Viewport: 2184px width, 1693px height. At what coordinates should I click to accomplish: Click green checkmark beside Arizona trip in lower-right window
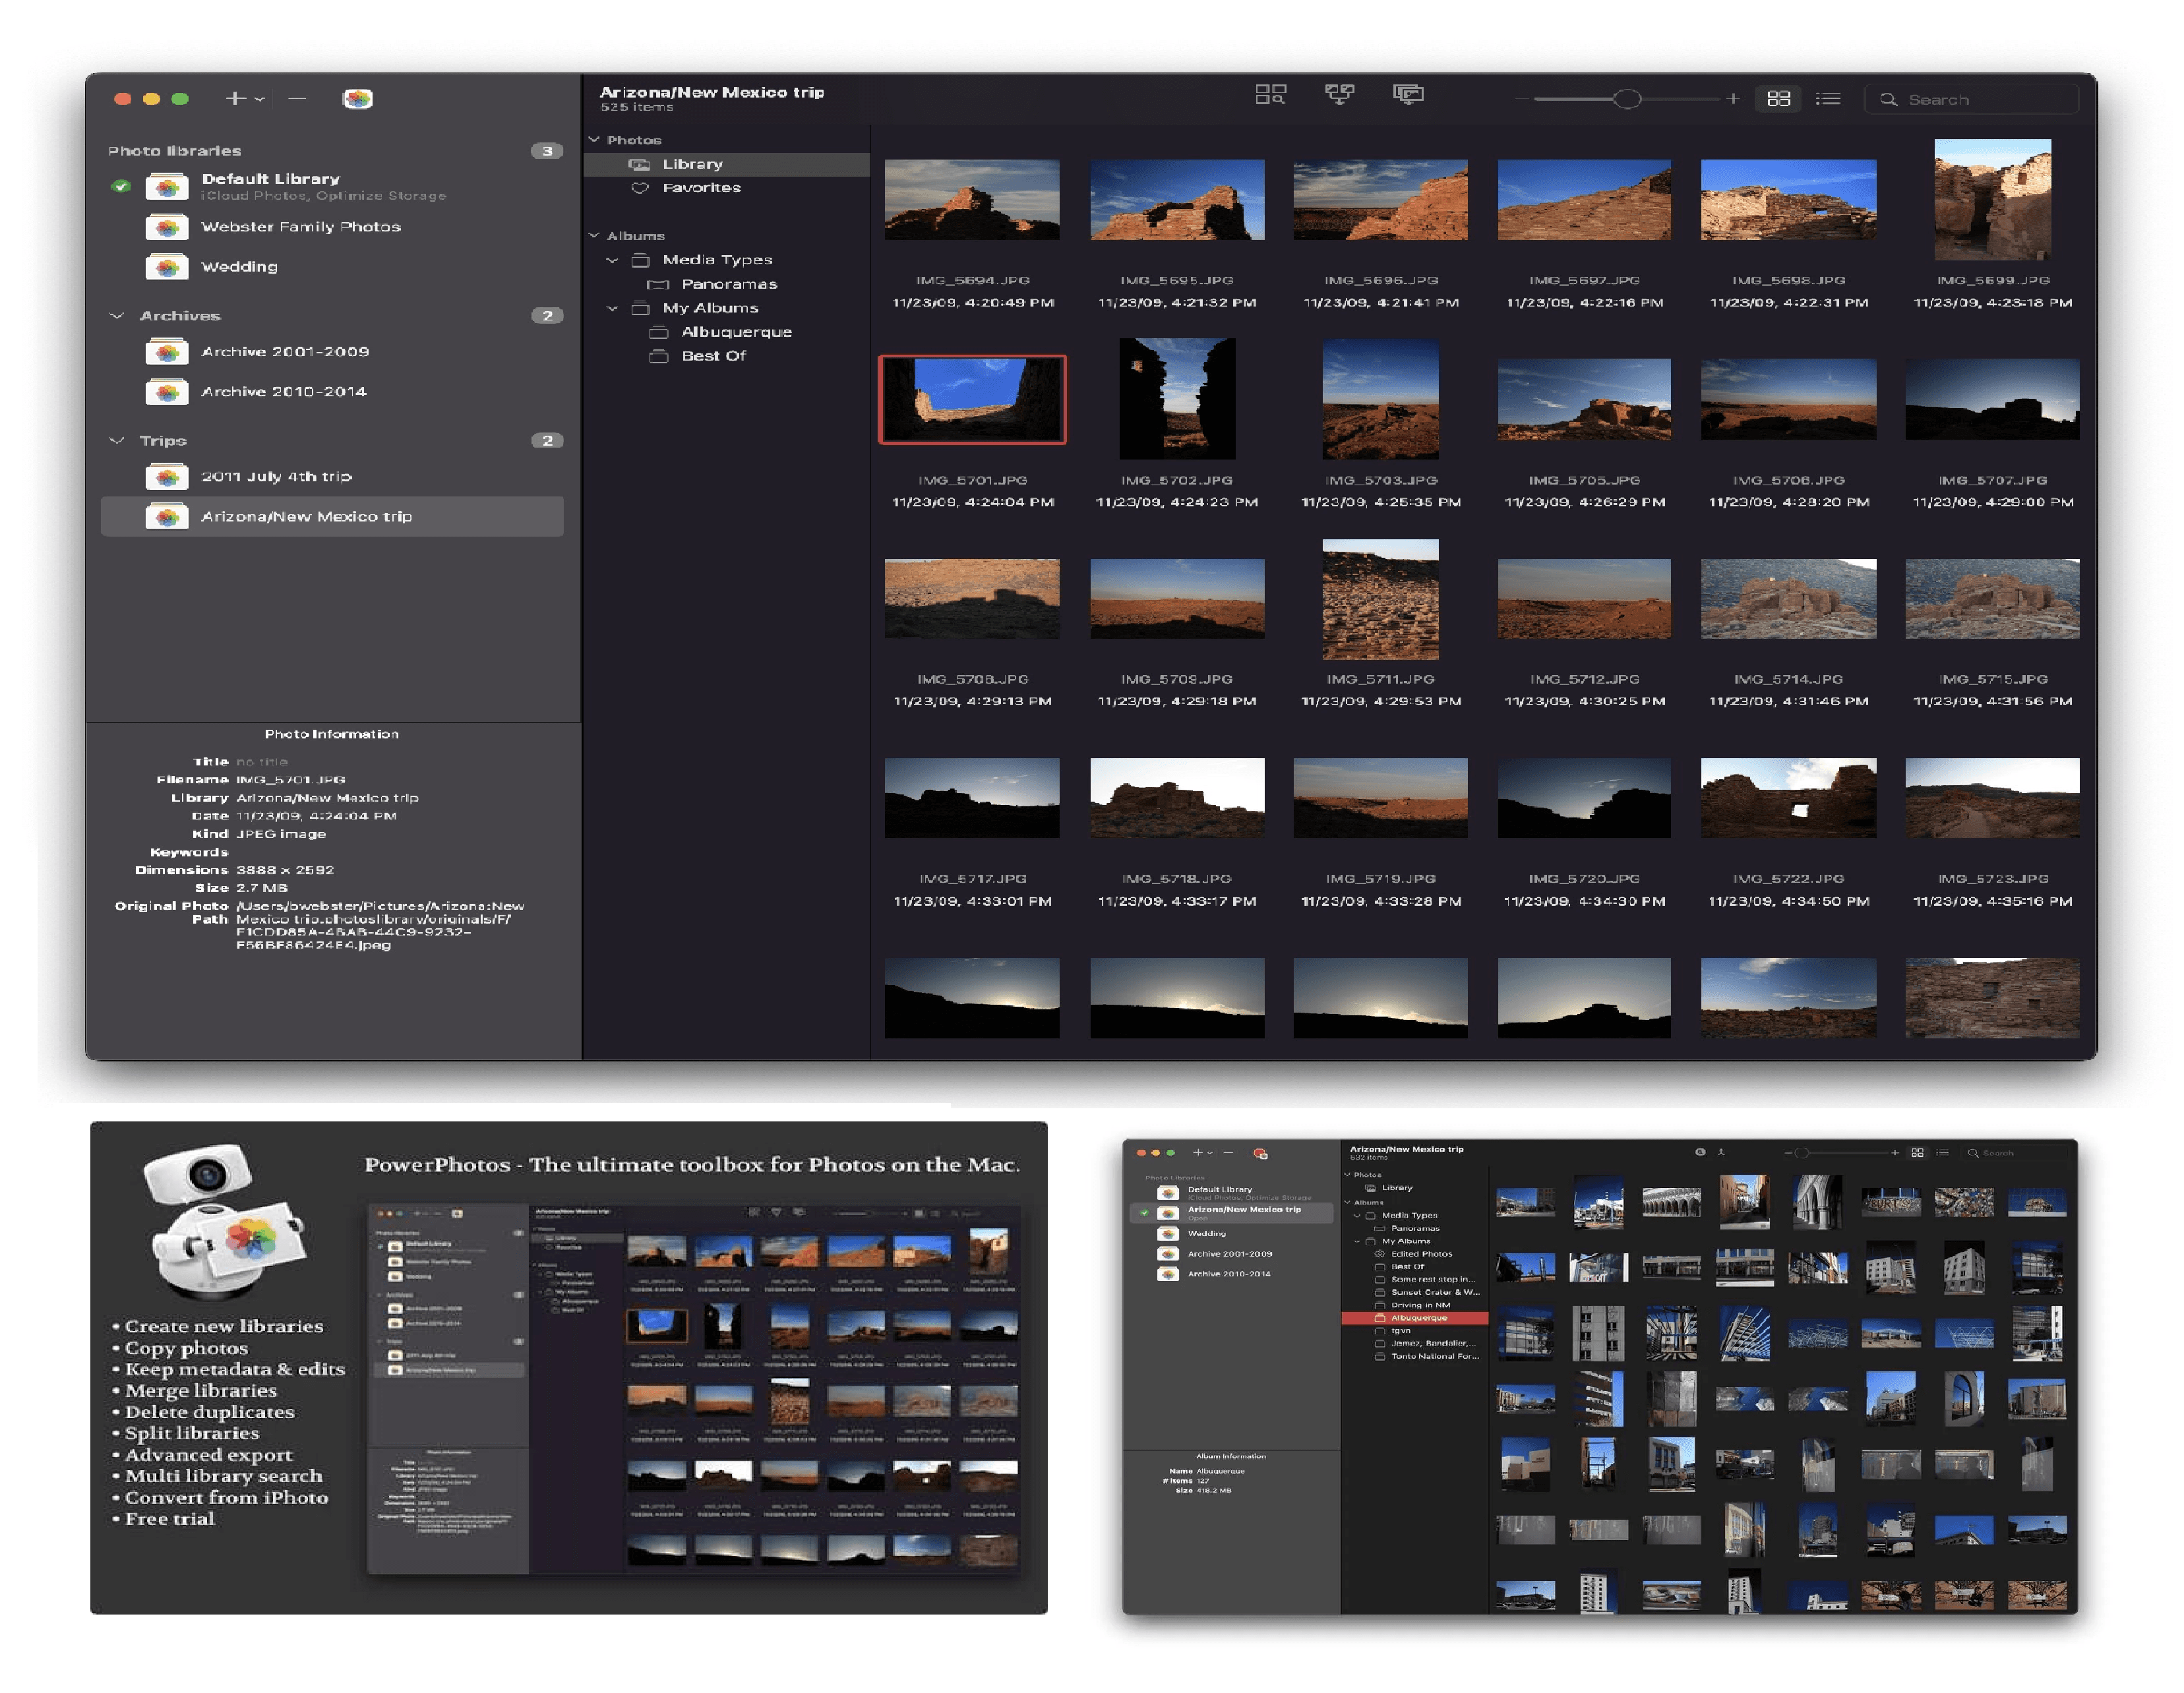pyautogui.click(x=1144, y=1213)
